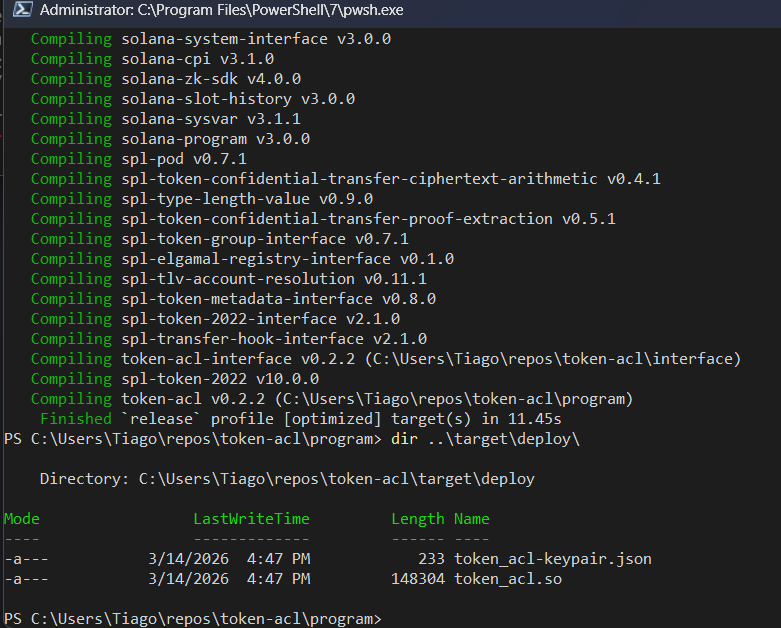The width and height of the screenshot is (781, 628).
Task: Click the length value '148304'
Action: [x=418, y=579]
